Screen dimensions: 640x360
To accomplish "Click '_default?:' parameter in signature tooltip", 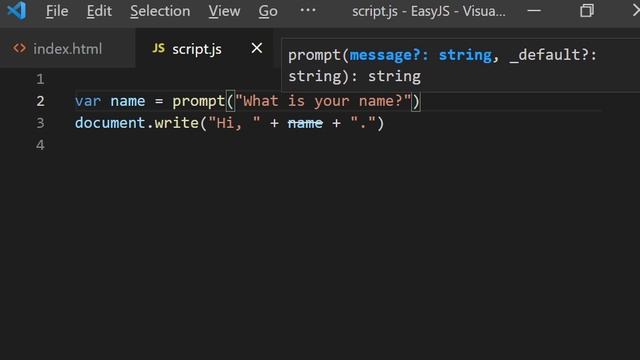I will pyautogui.click(x=553, y=55).
